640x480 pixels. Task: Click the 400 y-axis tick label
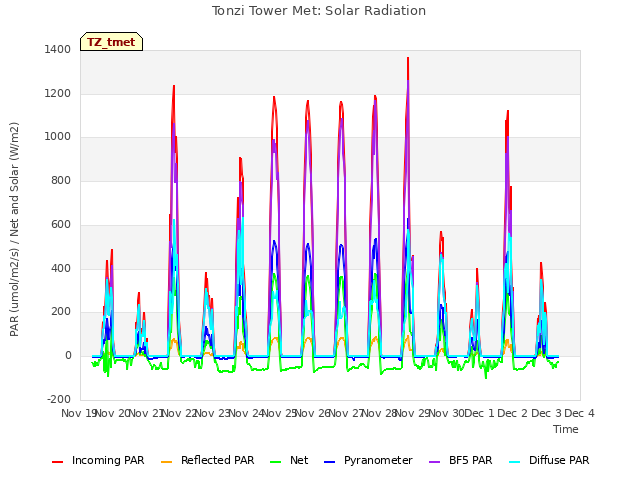click(61, 269)
